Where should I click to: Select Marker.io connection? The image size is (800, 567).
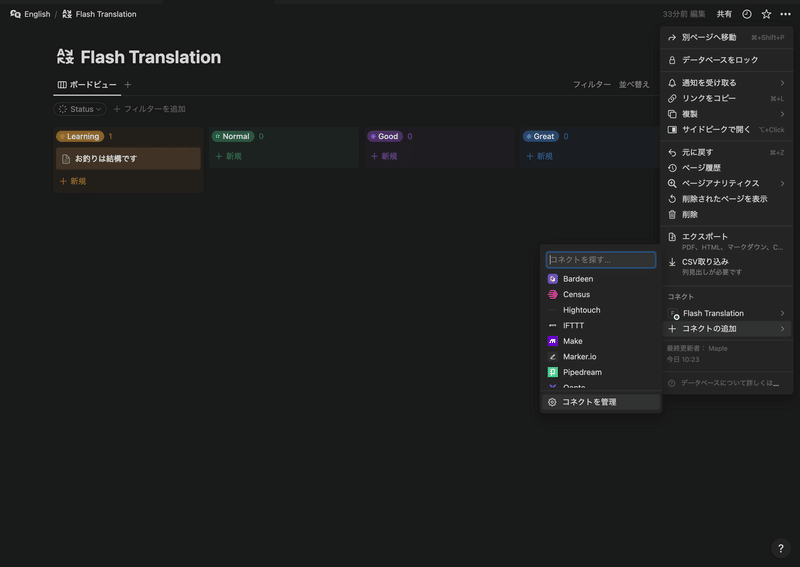coord(601,357)
